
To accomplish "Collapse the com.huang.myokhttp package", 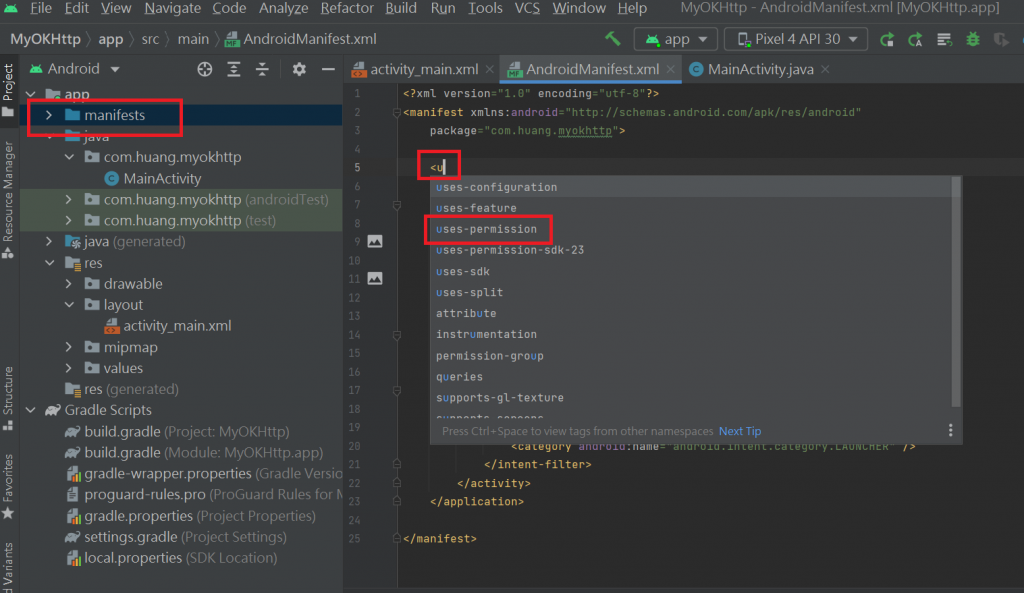I will [x=69, y=157].
